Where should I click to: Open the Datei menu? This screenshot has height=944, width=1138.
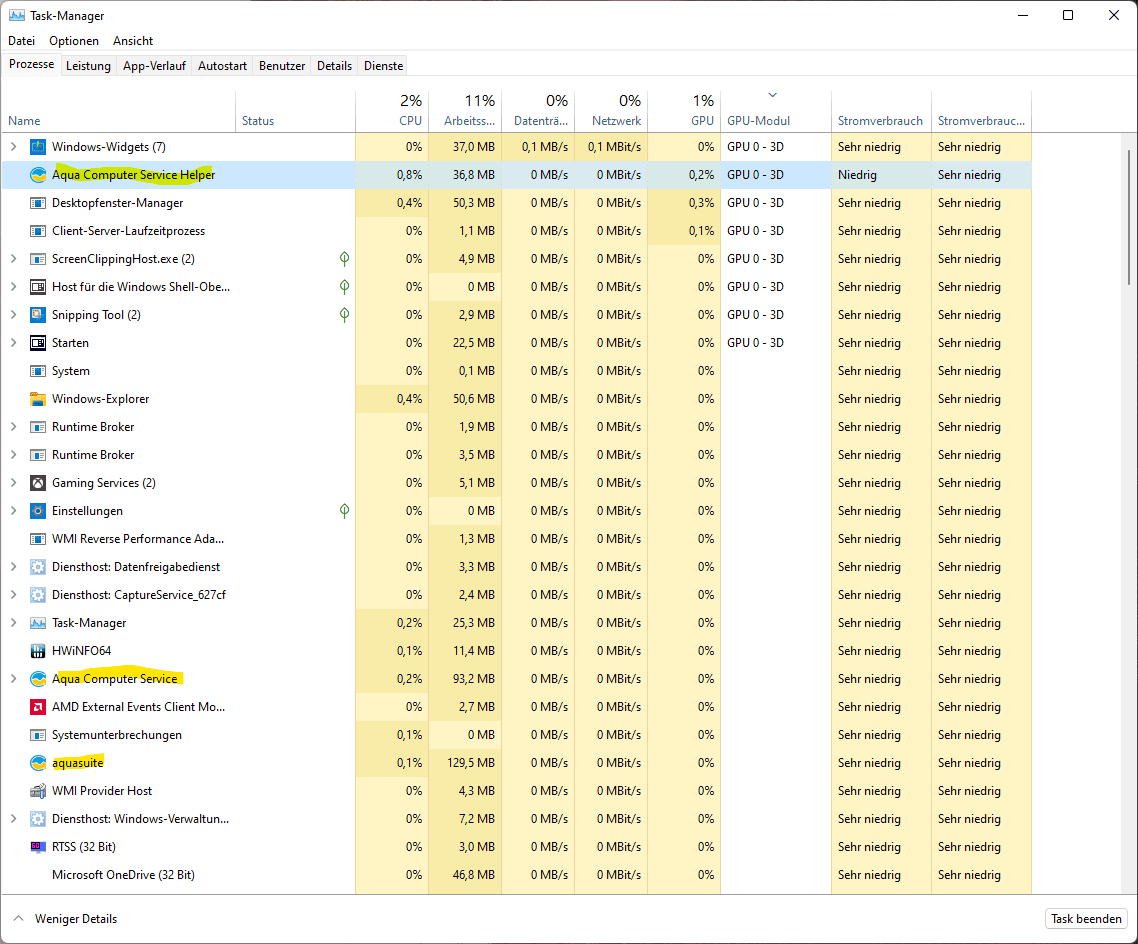(x=22, y=41)
